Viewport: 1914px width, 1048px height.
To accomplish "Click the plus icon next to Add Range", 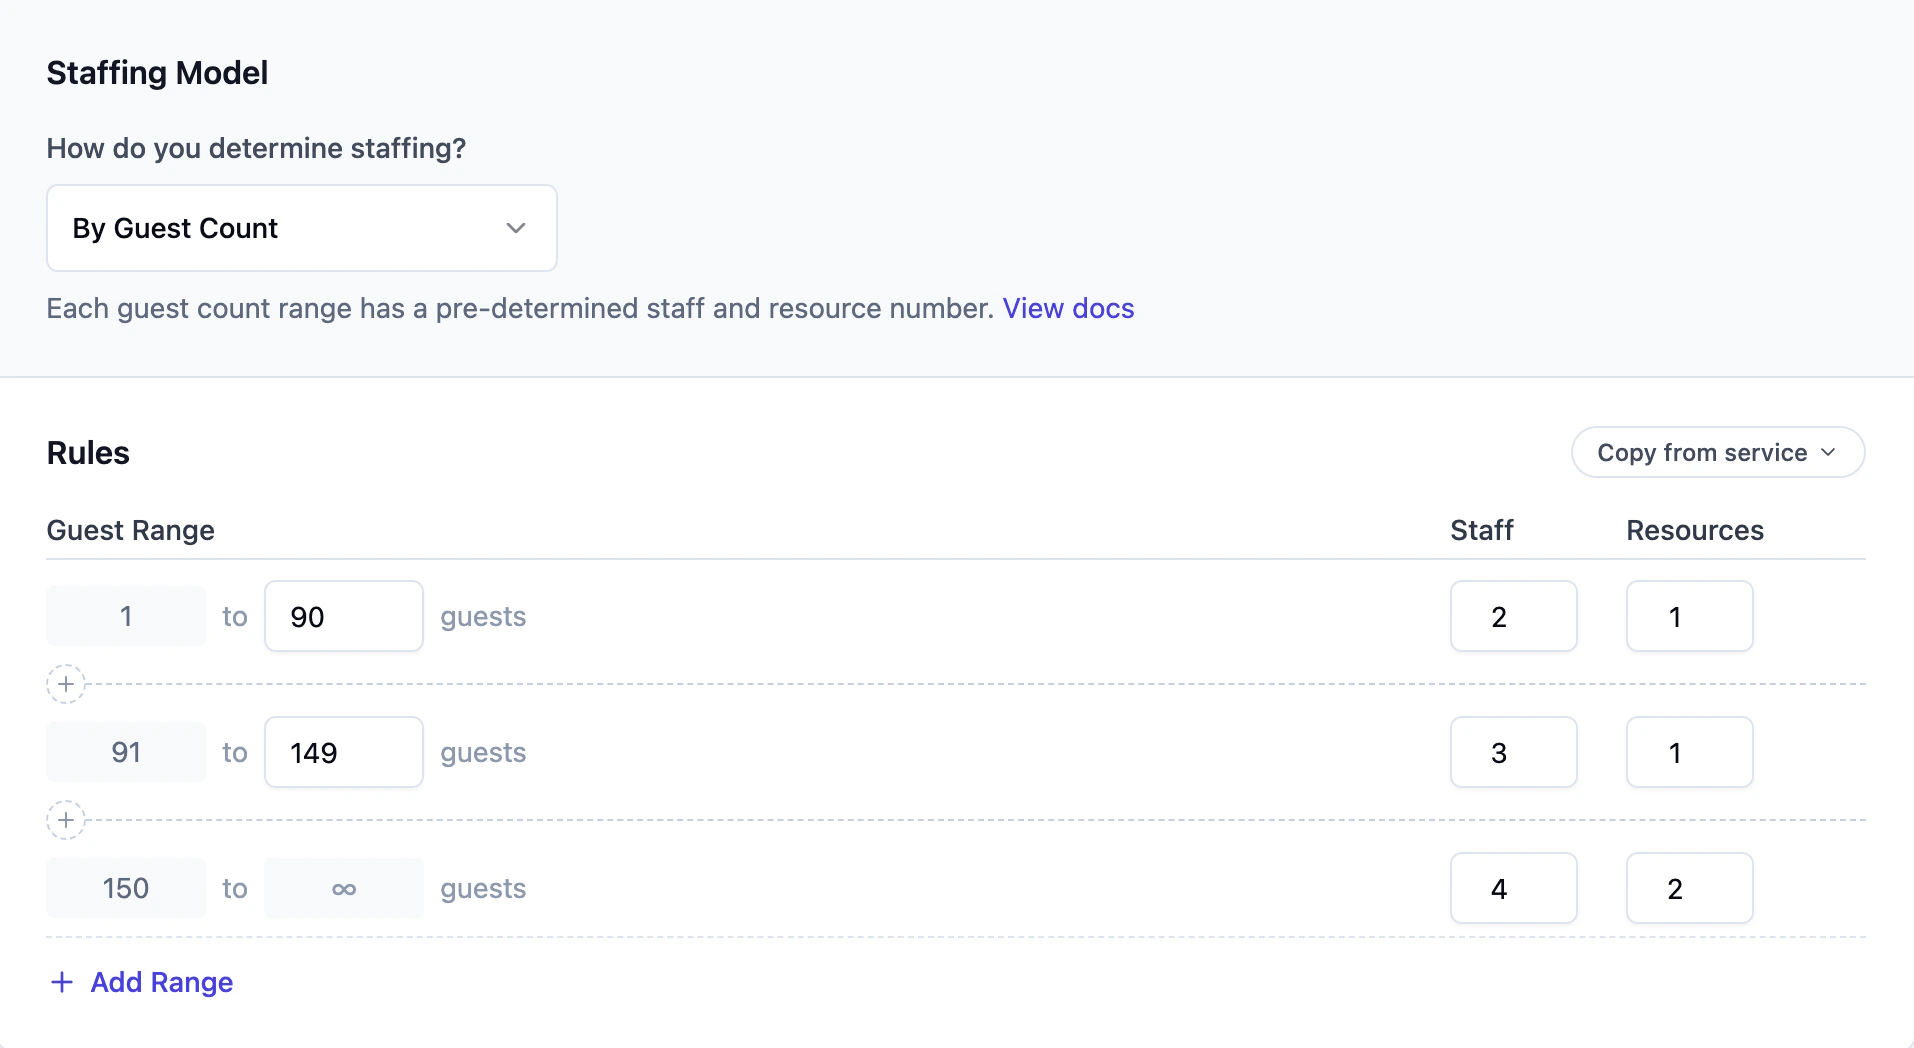I will tap(62, 982).
